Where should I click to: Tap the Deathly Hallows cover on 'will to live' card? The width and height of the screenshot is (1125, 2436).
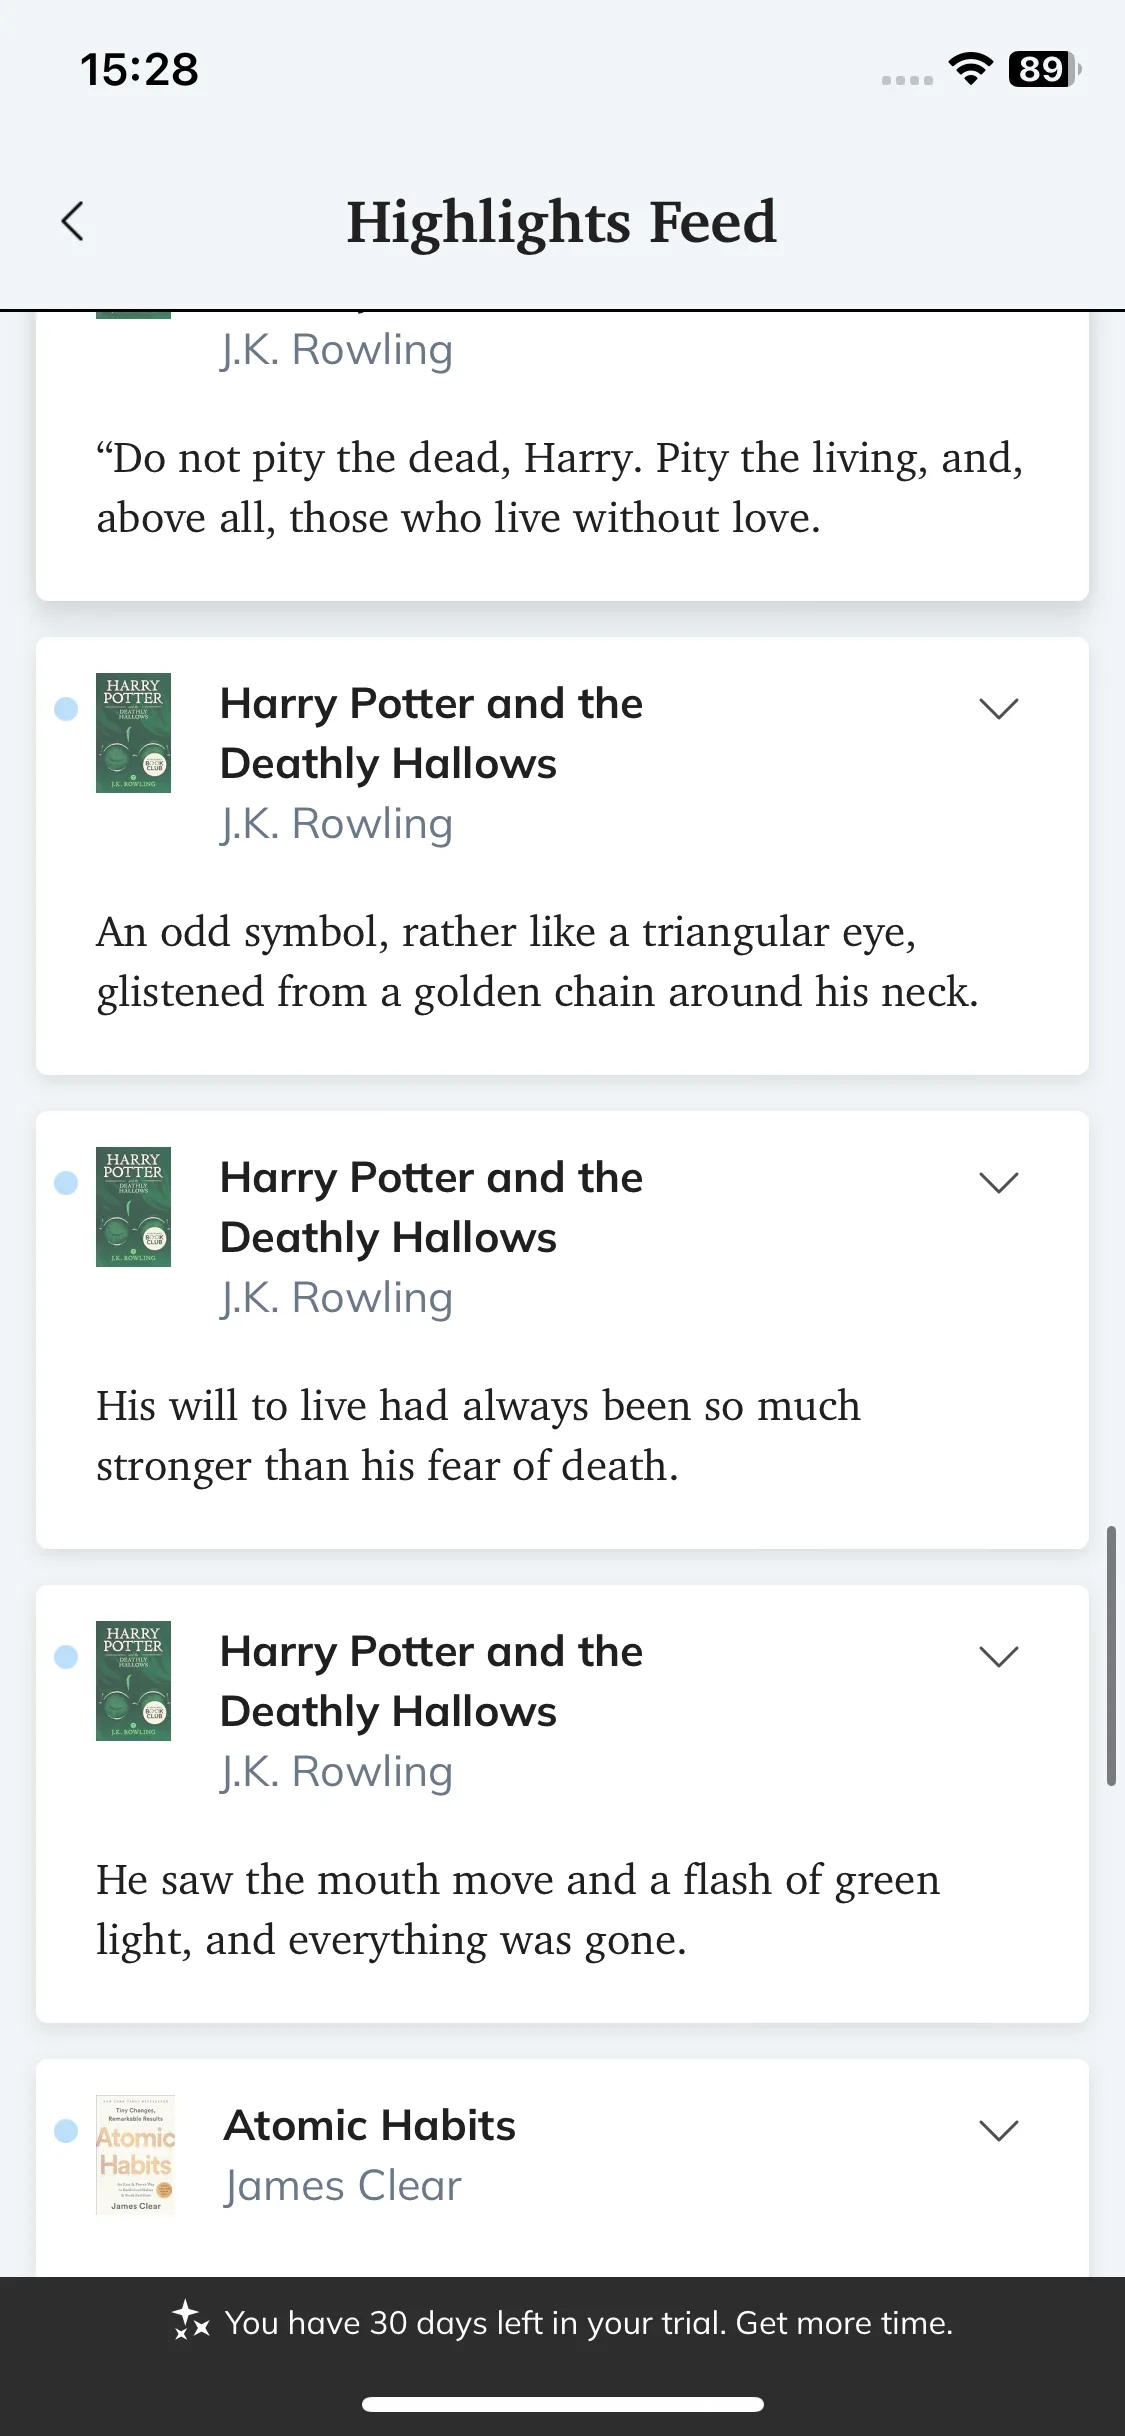pyautogui.click(x=133, y=1207)
